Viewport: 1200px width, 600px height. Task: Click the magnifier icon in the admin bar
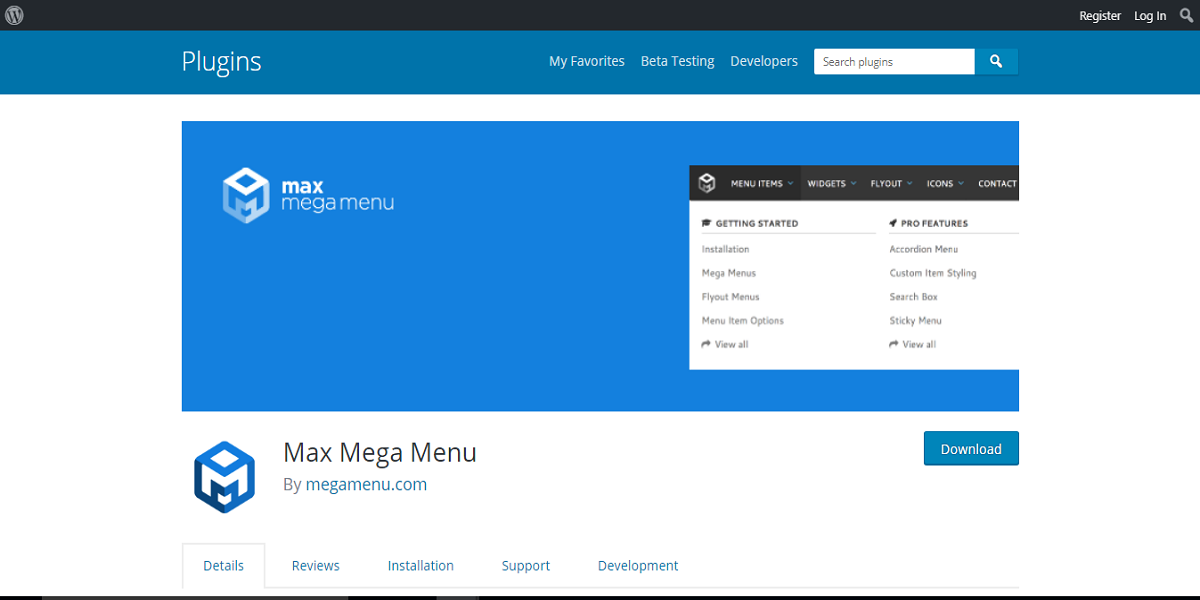coord(1186,15)
